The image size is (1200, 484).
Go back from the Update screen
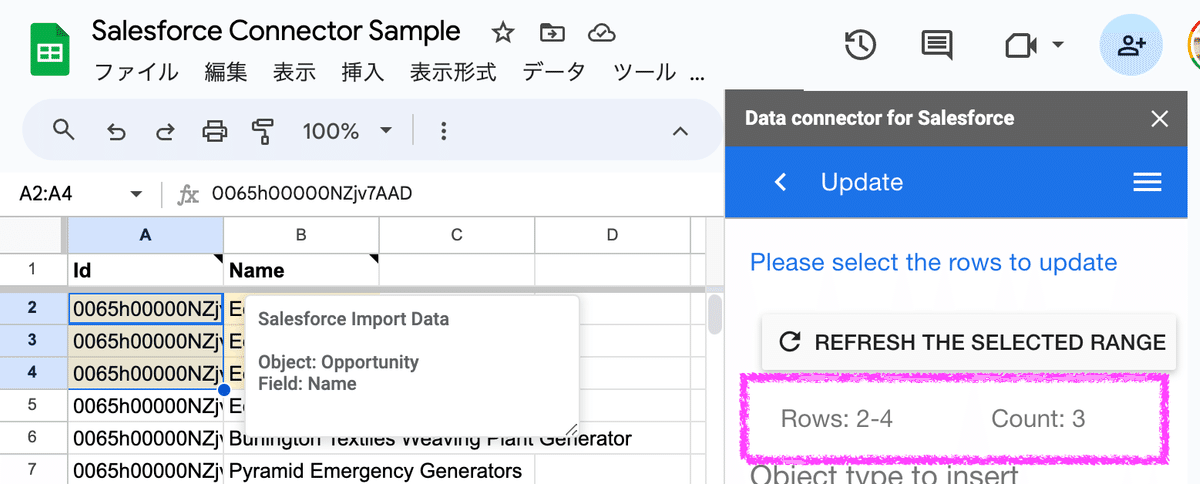(781, 182)
